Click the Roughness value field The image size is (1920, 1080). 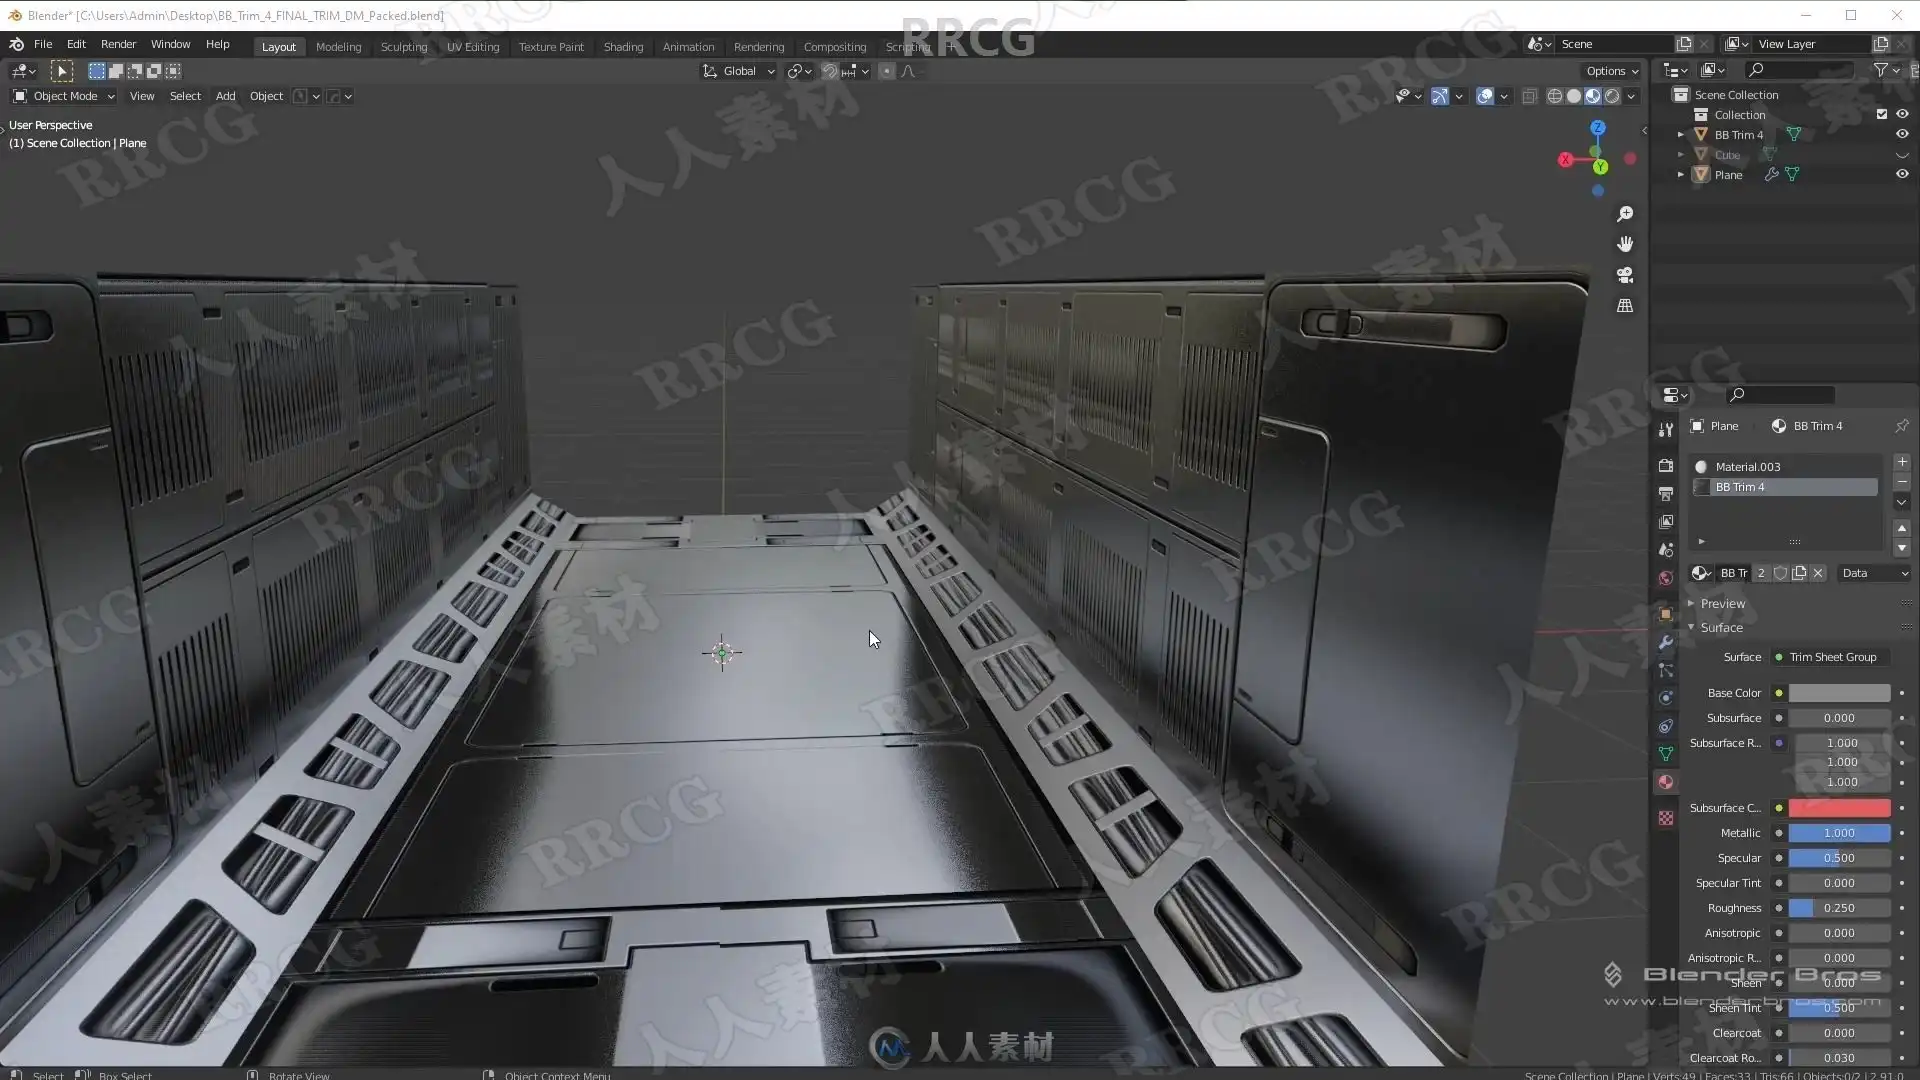[x=1838, y=908]
